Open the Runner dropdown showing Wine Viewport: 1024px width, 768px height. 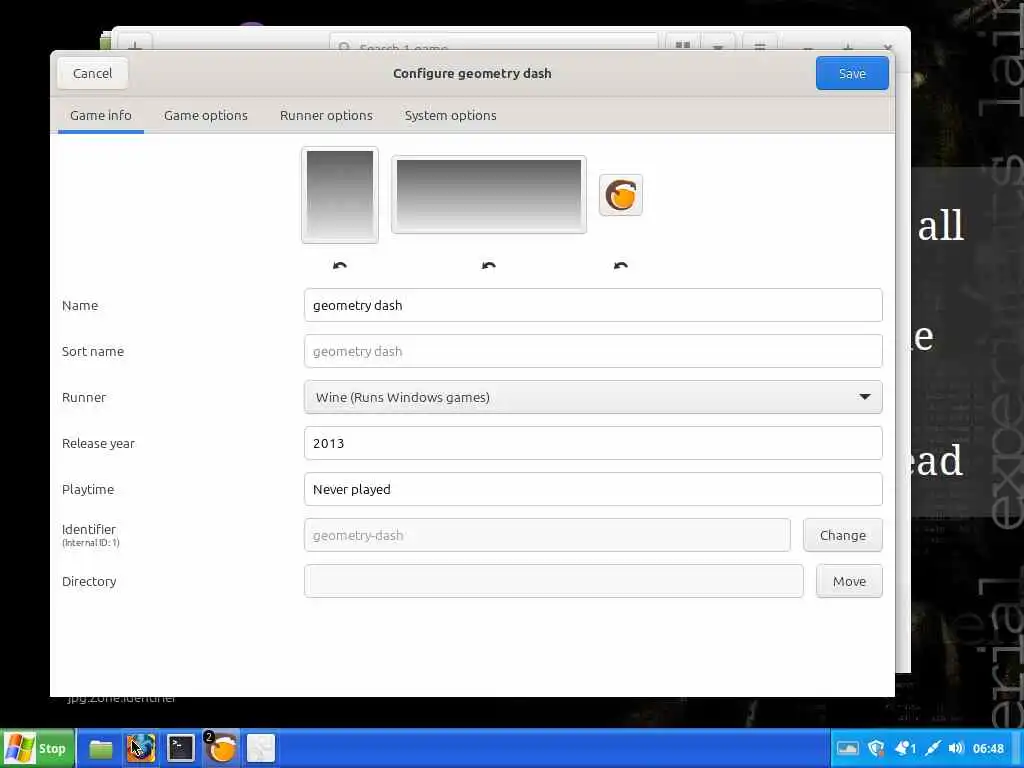click(x=593, y=397)
